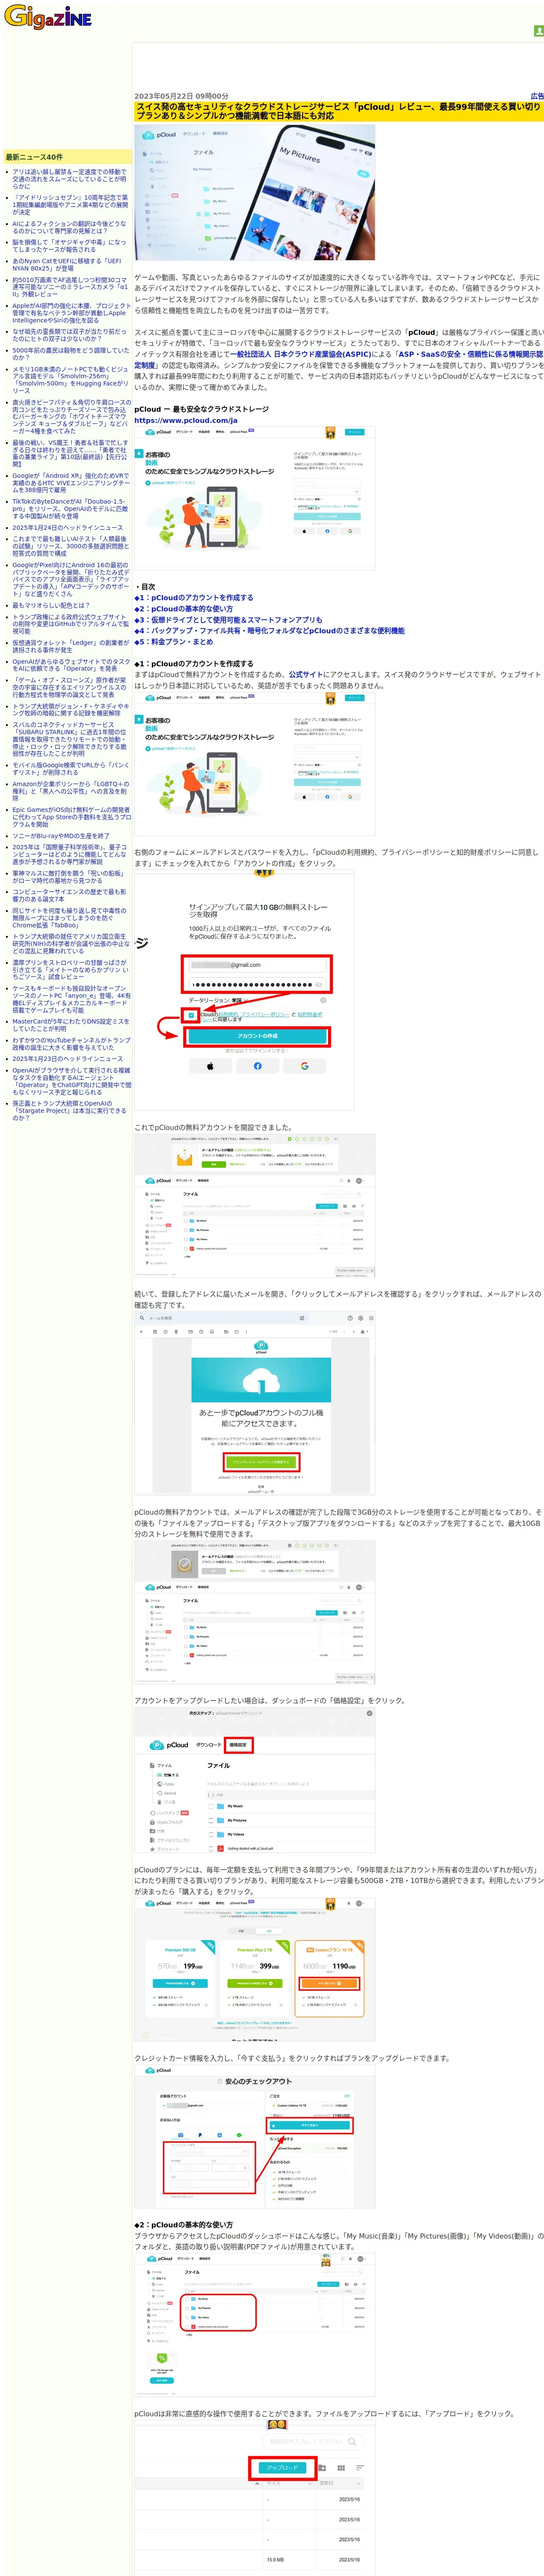This screenshot has height=2576, width=544.
Task: Open ソニーがBlu-rayやMDの生産を終了 story
Action: 61,835
